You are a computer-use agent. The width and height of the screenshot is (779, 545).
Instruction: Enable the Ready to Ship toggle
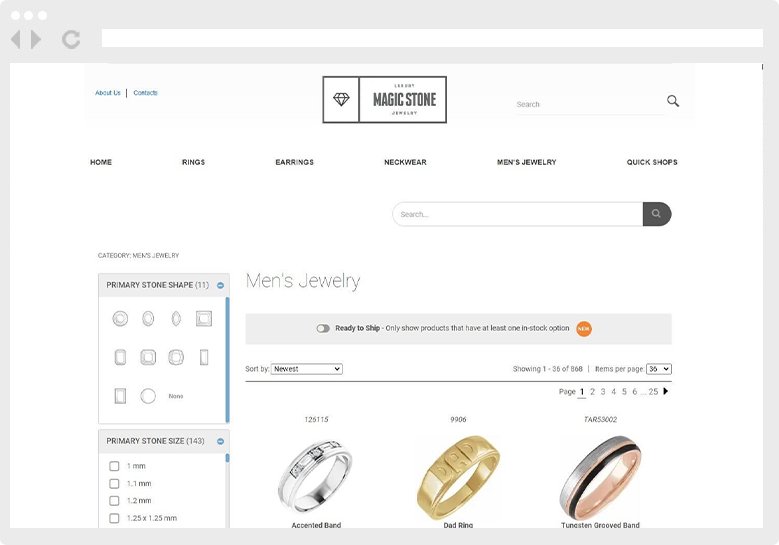coord(323,328)
